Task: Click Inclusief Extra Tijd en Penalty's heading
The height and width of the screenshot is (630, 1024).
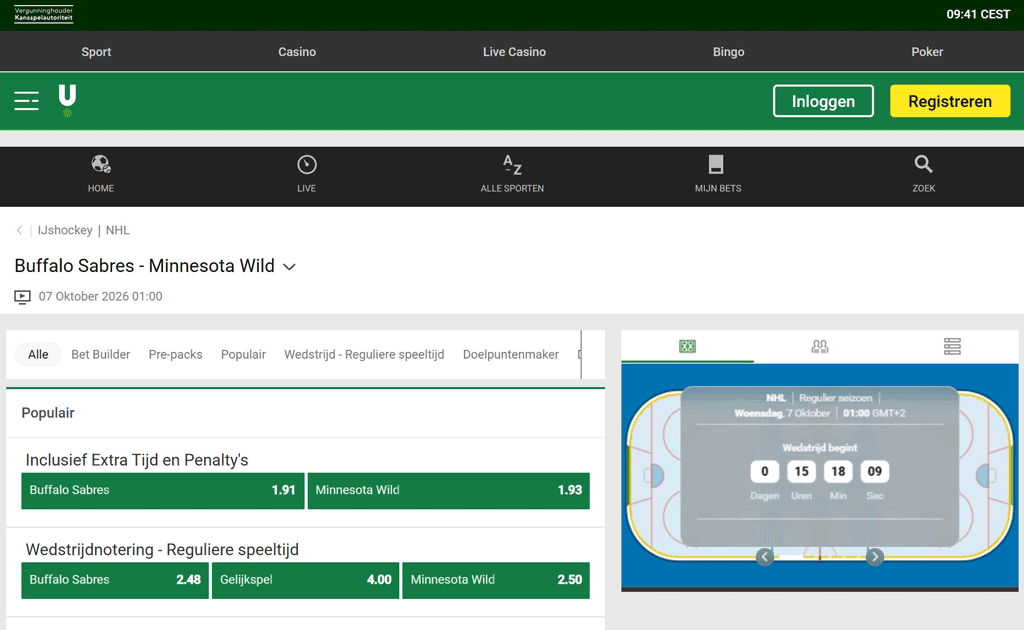Action: click(x=137, y=460)
